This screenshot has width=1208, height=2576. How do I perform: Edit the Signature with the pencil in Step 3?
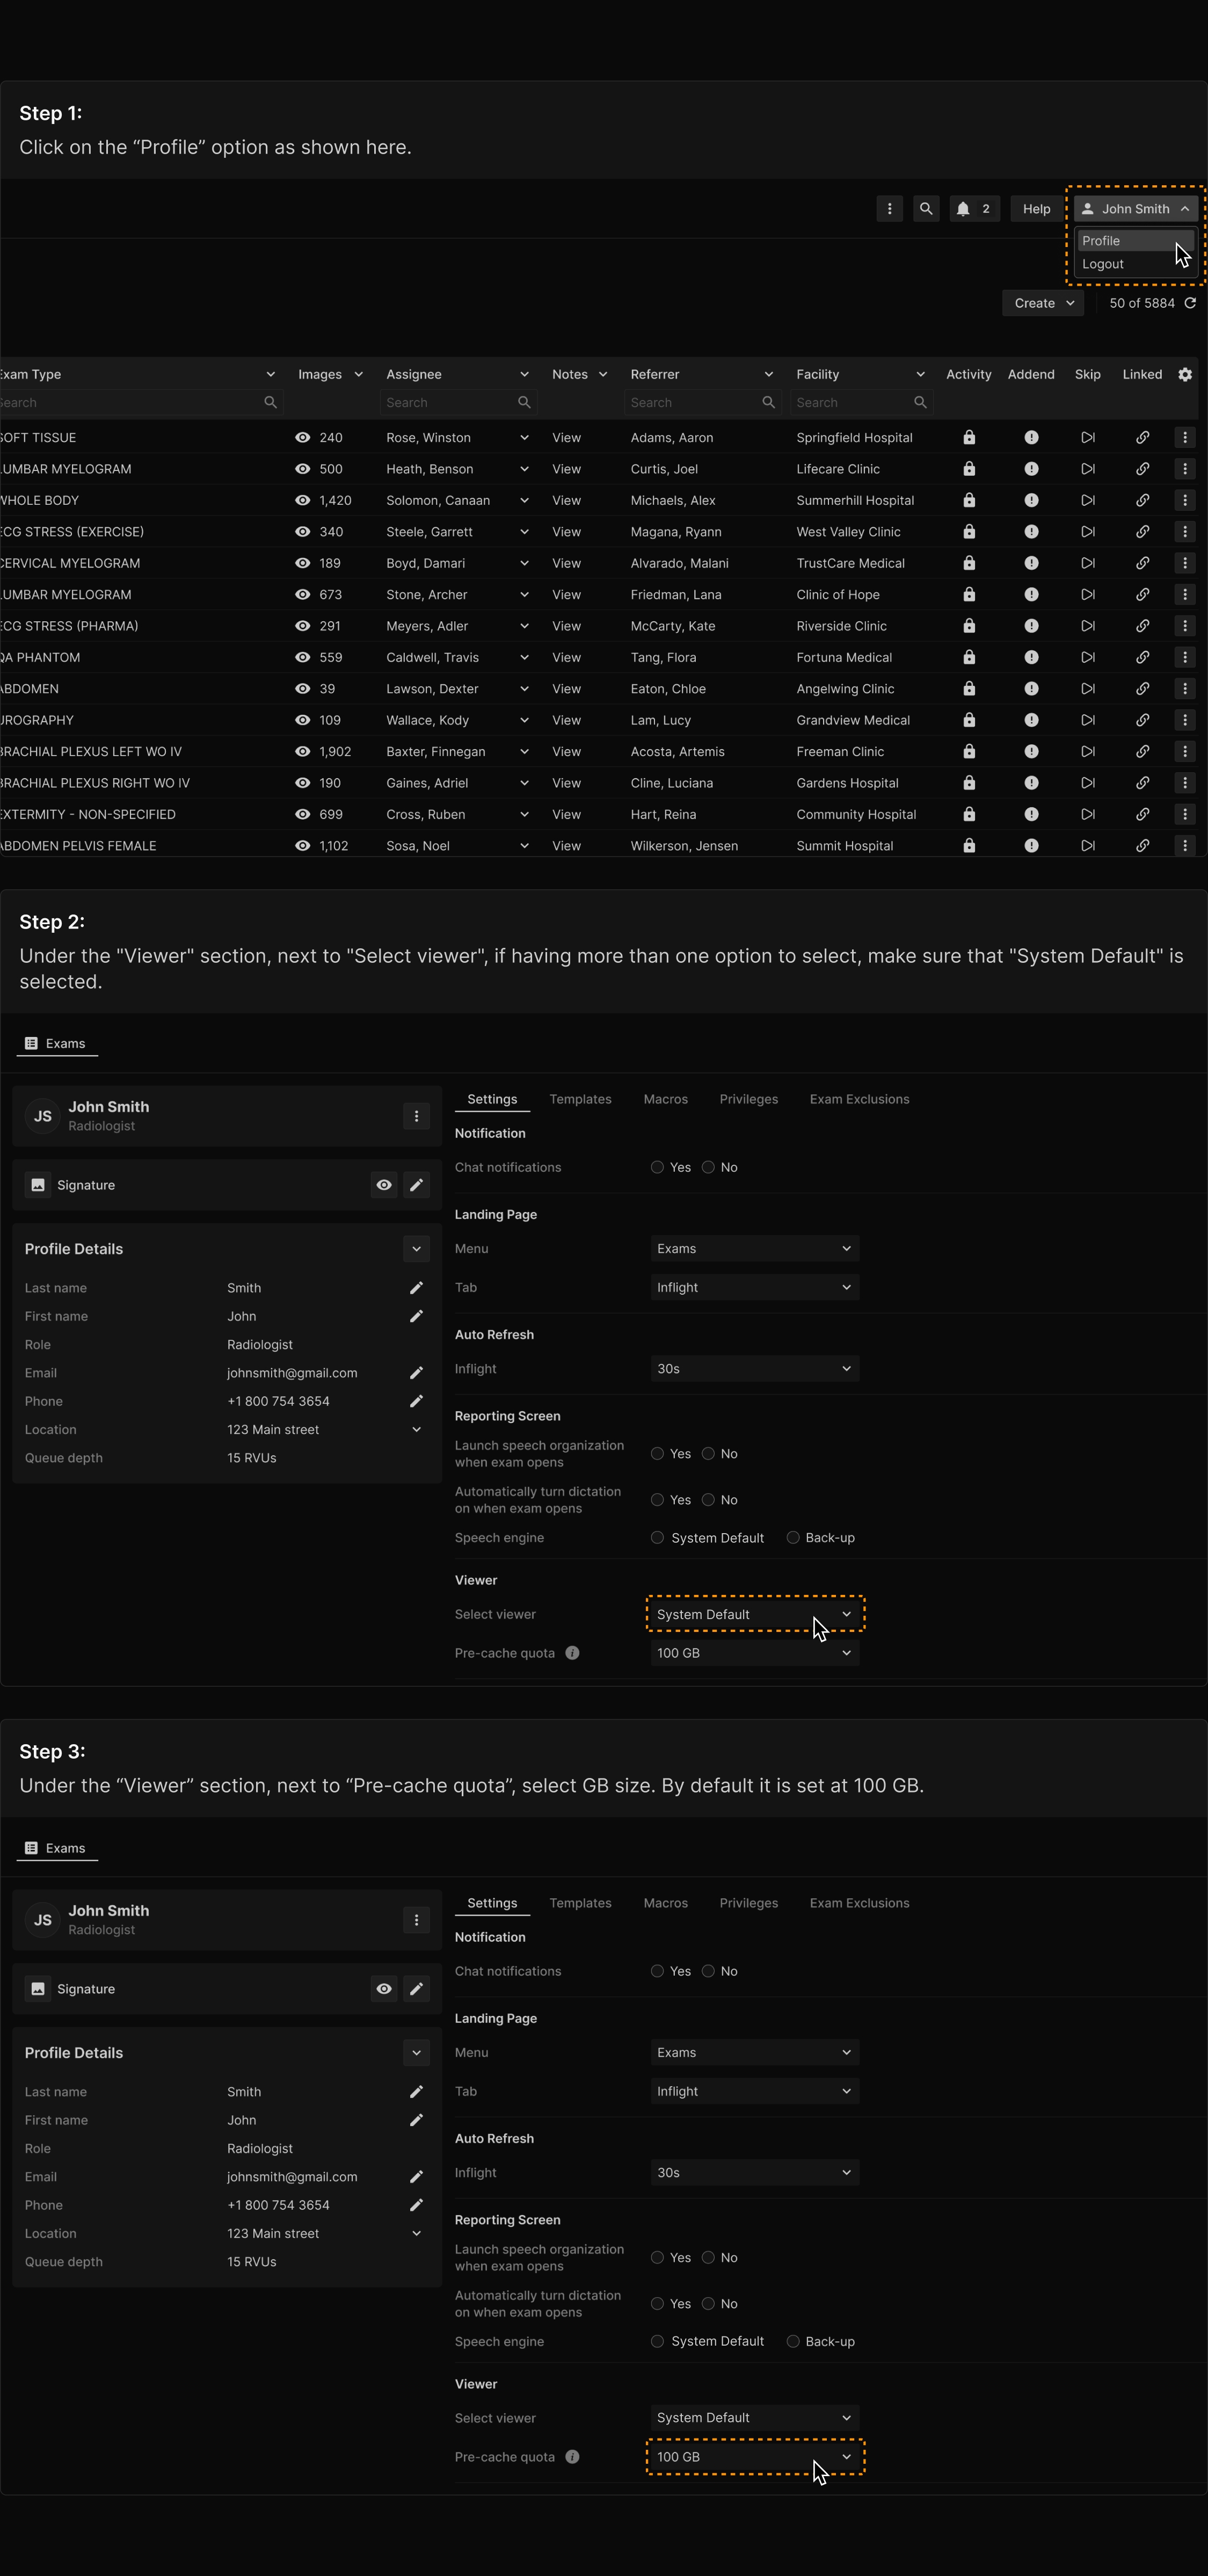(417, 1989)
